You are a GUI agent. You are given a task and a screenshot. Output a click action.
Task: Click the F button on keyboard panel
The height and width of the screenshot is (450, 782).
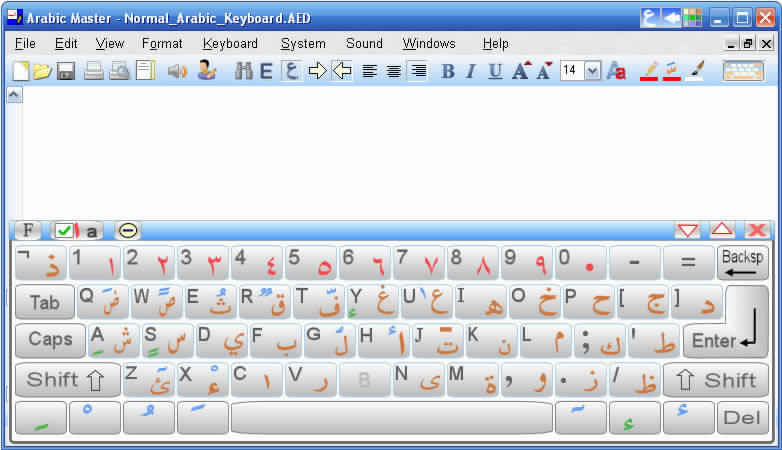(x=28, y=230)
